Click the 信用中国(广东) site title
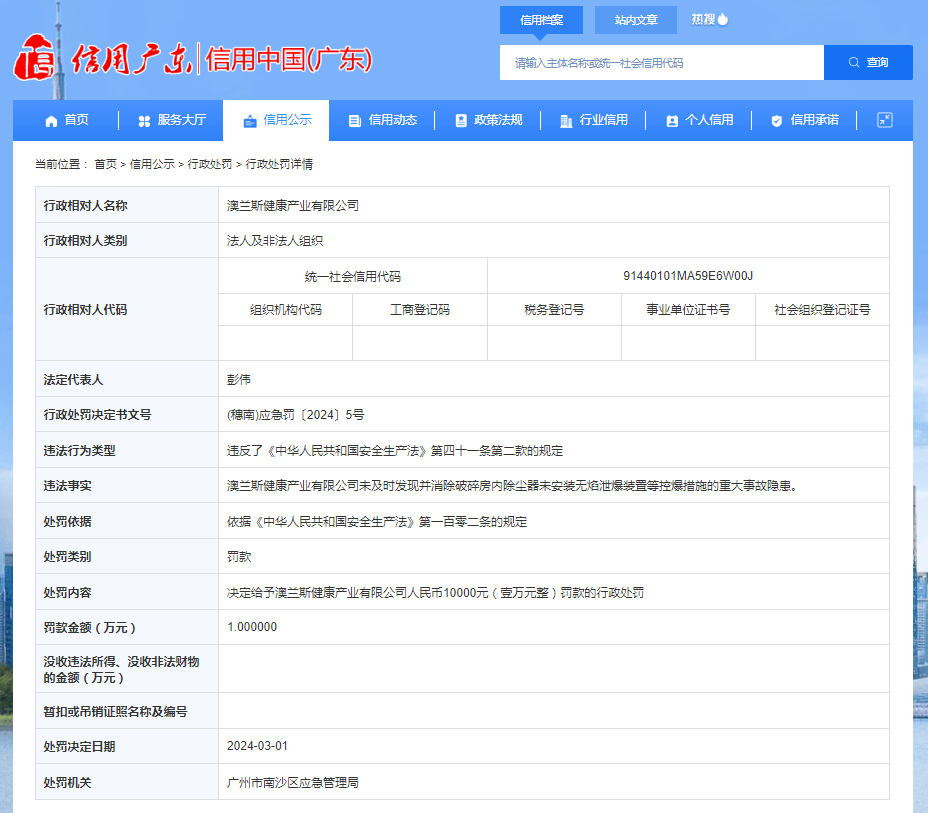This screenshot has width=928, height=813. pos(288,60)
